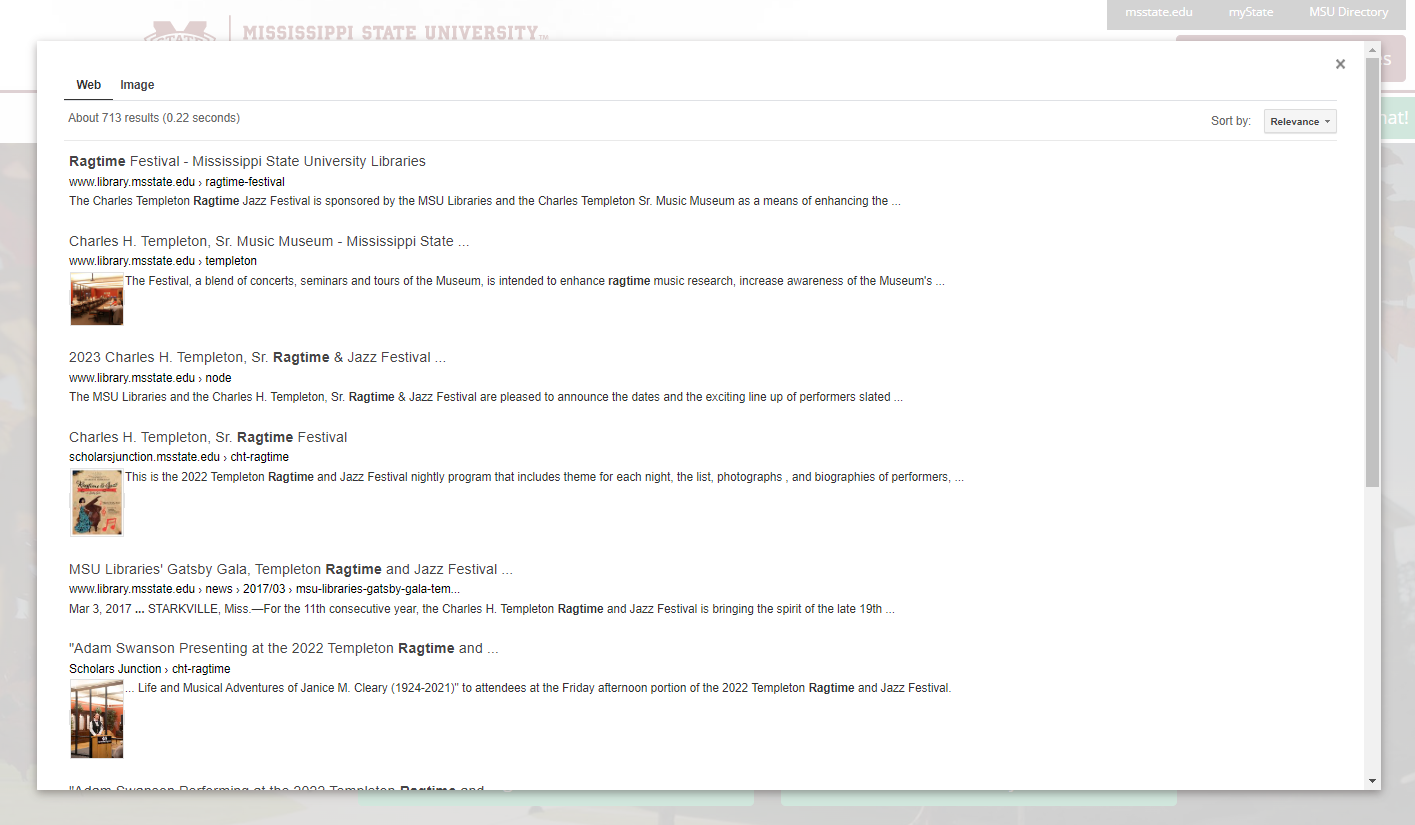
Task: Open Charles H. Templeton, Sr. Music Museum result
Action: (269, 241)
